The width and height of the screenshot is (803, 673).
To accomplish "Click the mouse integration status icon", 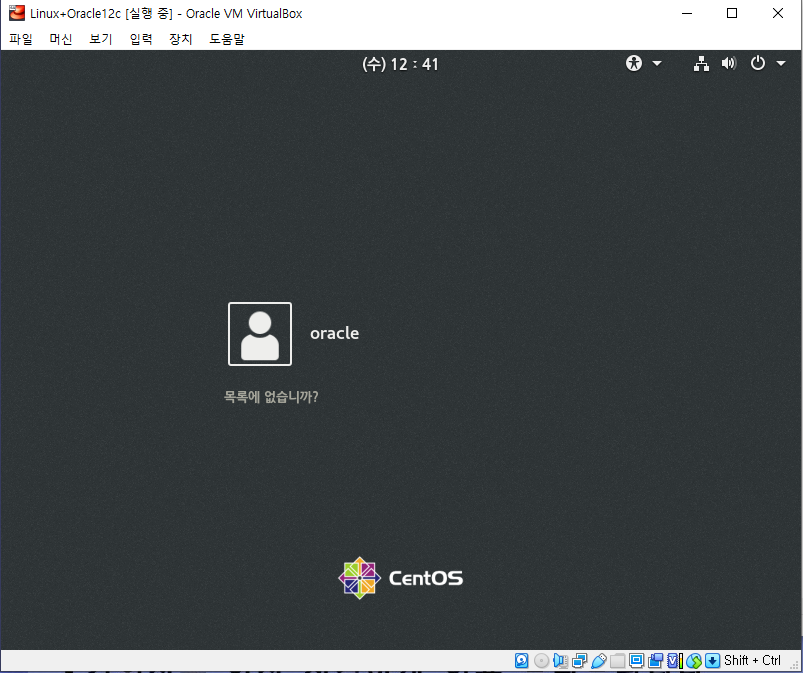I will coord(694,661).
